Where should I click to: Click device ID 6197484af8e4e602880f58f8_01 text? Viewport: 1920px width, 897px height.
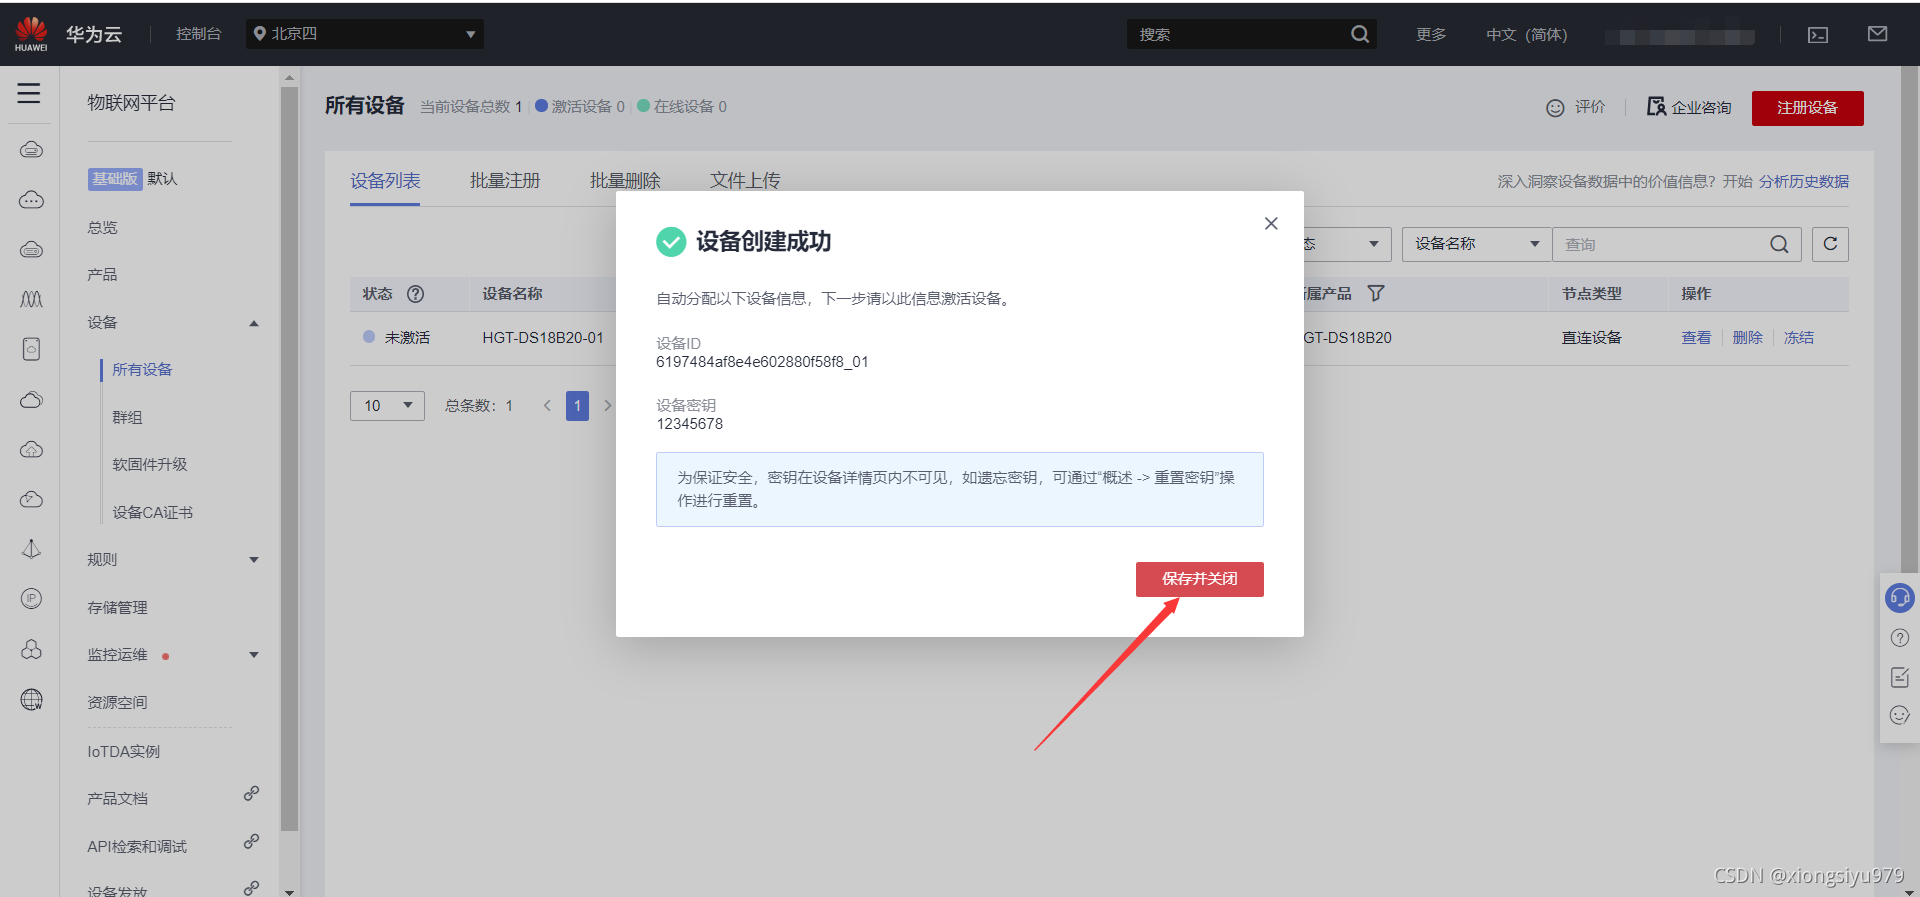762,362
